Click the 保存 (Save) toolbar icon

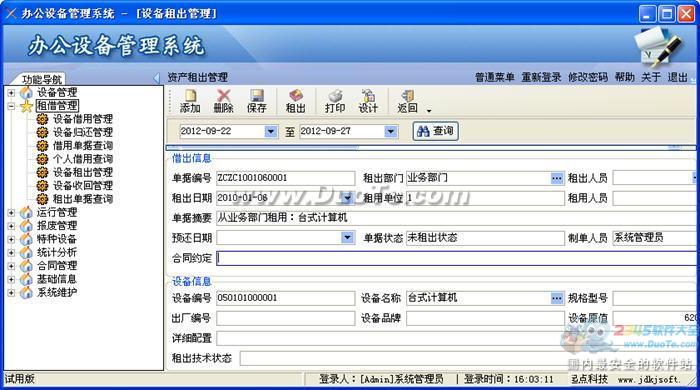pos(257,101)
